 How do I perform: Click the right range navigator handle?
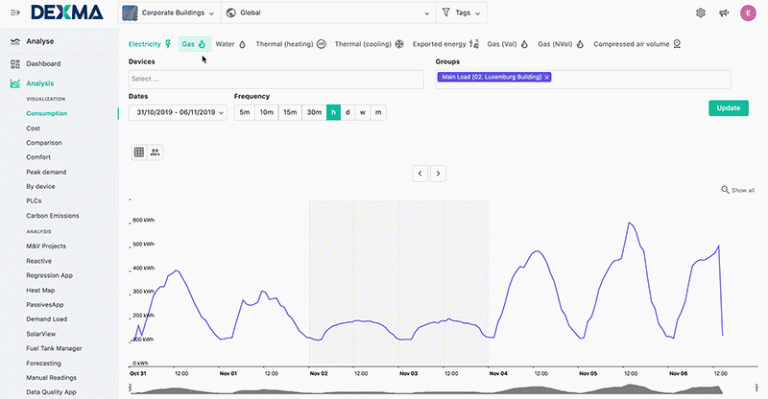pos(757,388)
